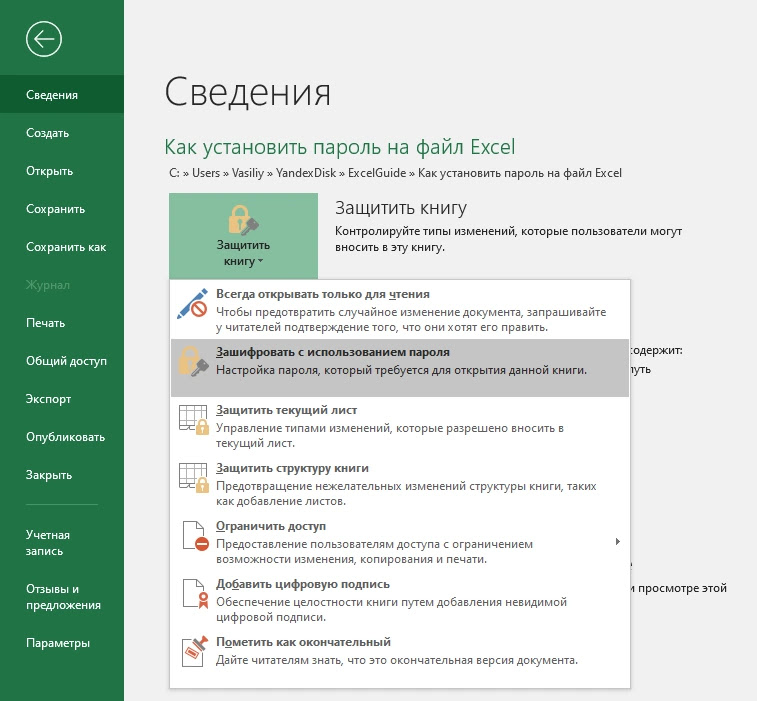Click the lock and key Protect Workbook icon

click(243, 220)
